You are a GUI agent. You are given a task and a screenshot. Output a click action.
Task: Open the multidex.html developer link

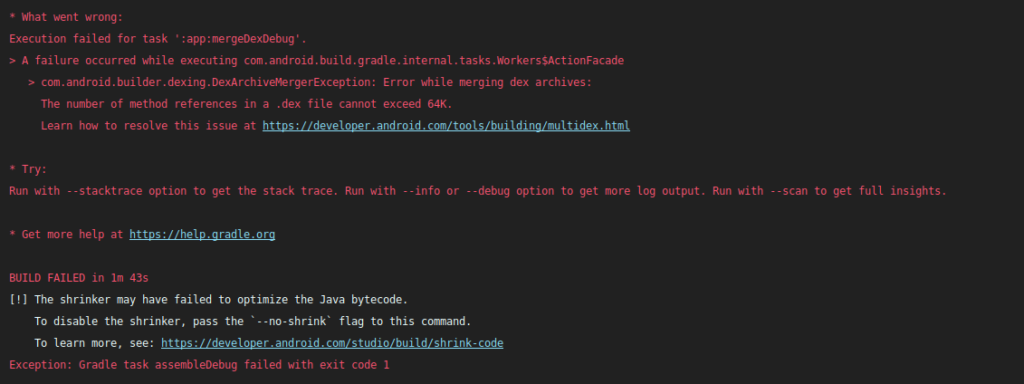446,125
